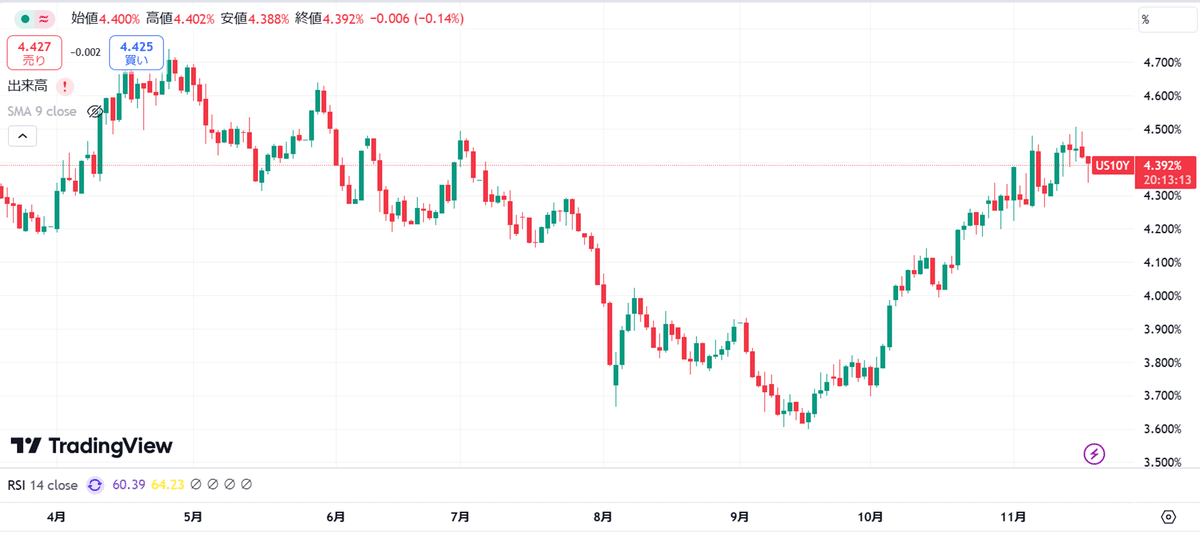Show the hidden SMA 9 indicator via eye icon
The height and width of the screenshot is (534, 1200).
click(96, 111)
